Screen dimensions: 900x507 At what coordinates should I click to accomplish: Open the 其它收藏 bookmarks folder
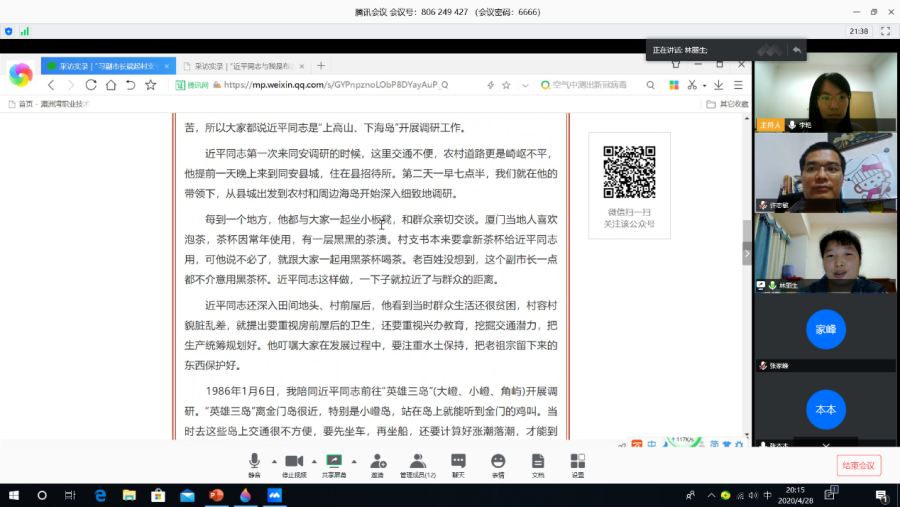[727, 103]
